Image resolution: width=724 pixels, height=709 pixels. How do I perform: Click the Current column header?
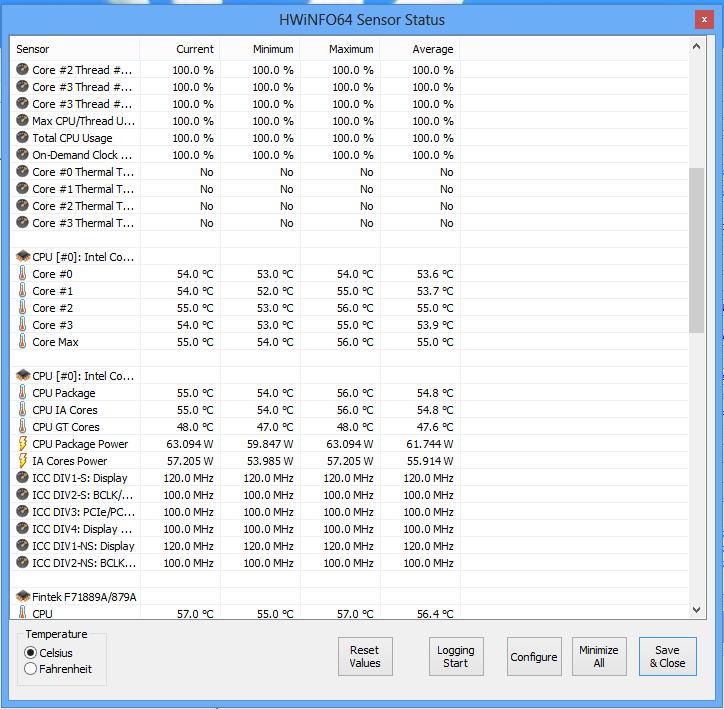[x=180, y=49]
